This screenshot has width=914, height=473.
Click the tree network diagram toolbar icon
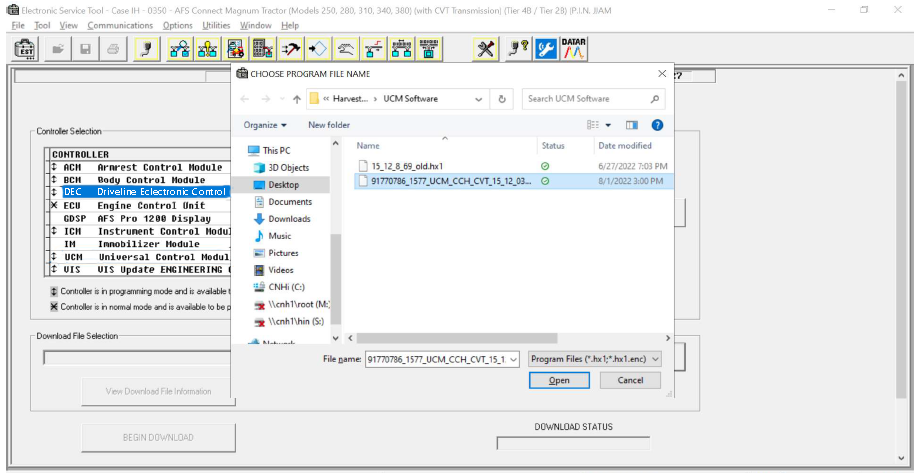click(402, 49)
